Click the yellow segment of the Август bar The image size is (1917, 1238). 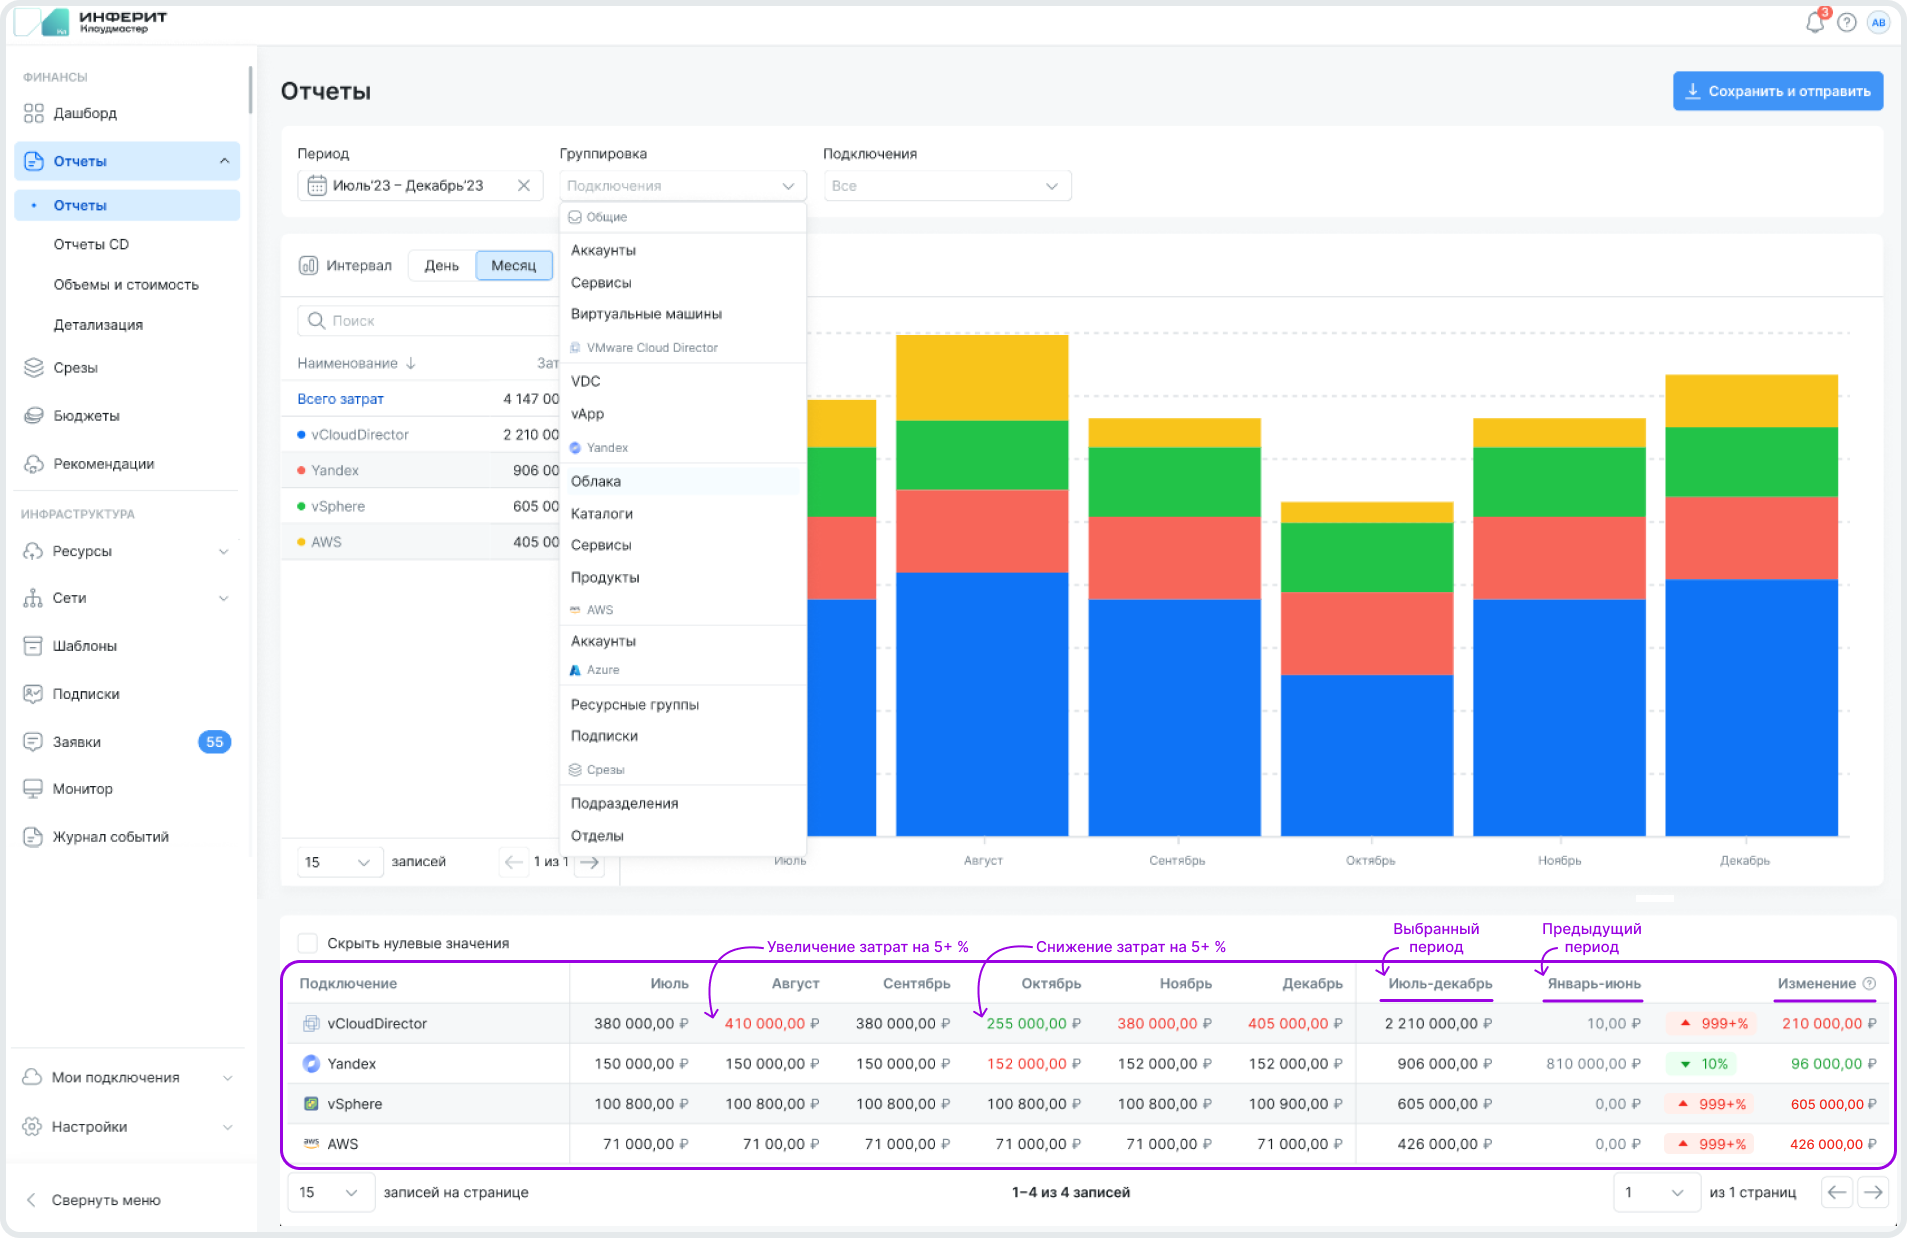[x=981, y=378]
